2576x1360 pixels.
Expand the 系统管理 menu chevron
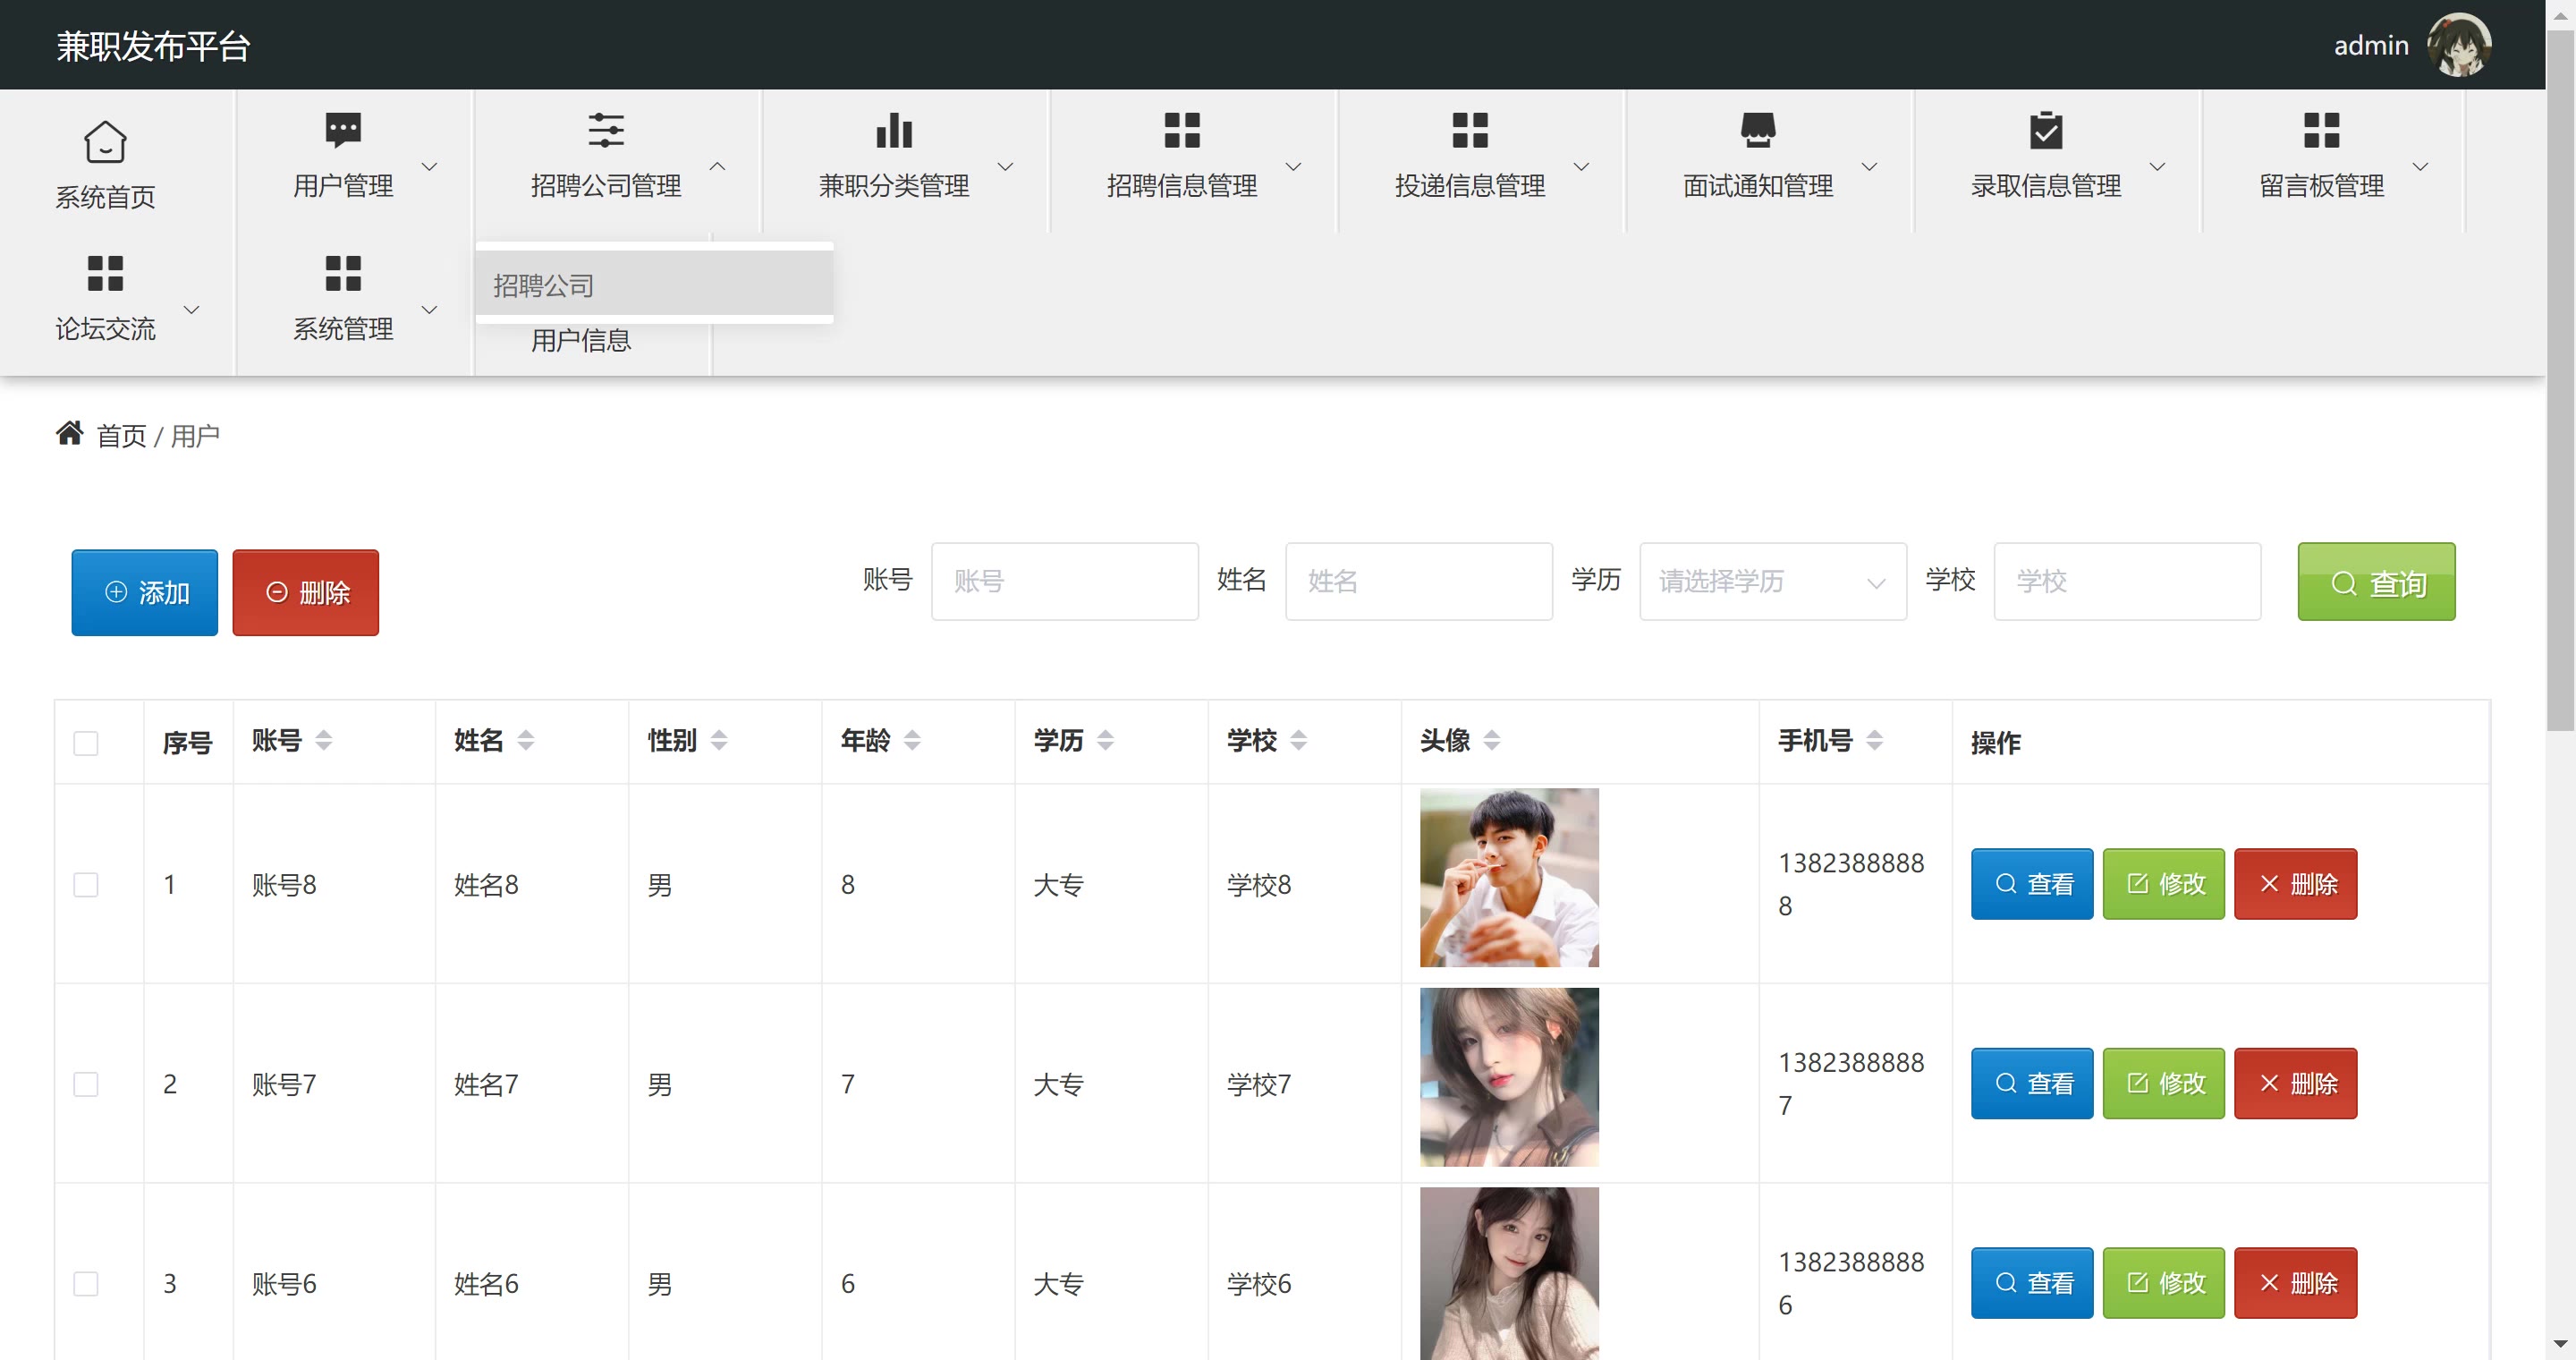(429, 309)
